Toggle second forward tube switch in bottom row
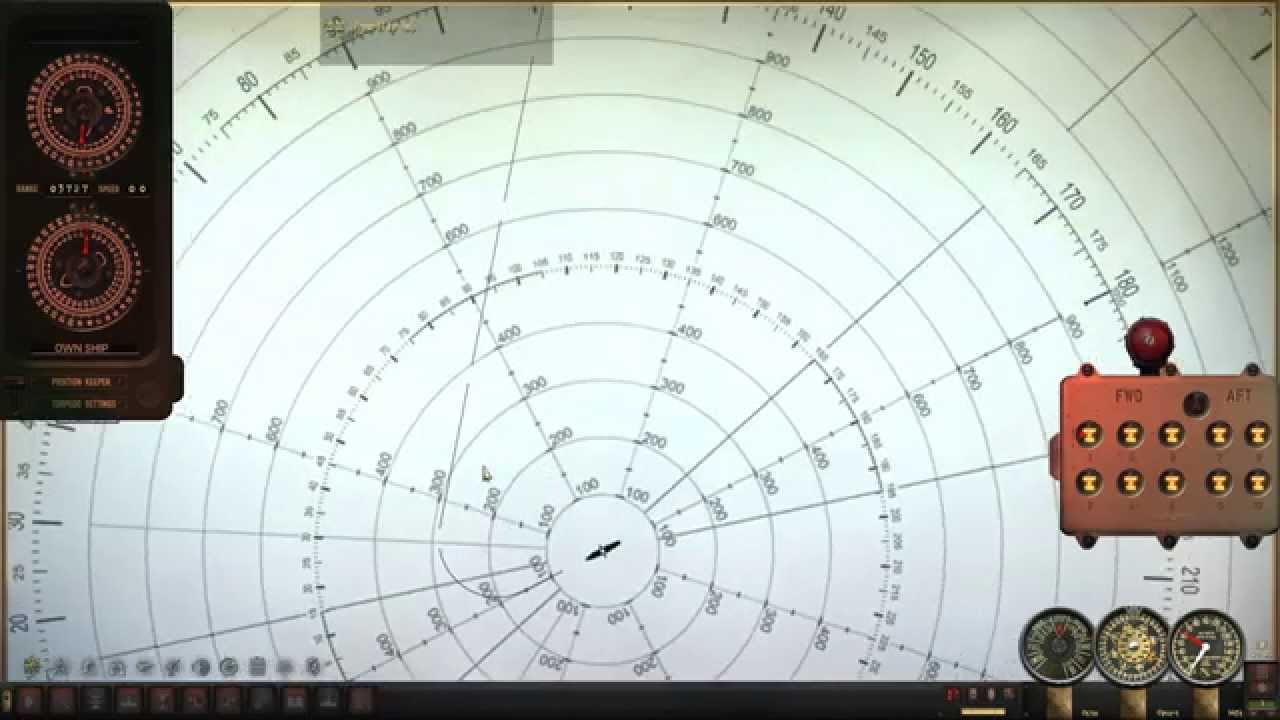1280x720 pixels. pos(1130,482)
